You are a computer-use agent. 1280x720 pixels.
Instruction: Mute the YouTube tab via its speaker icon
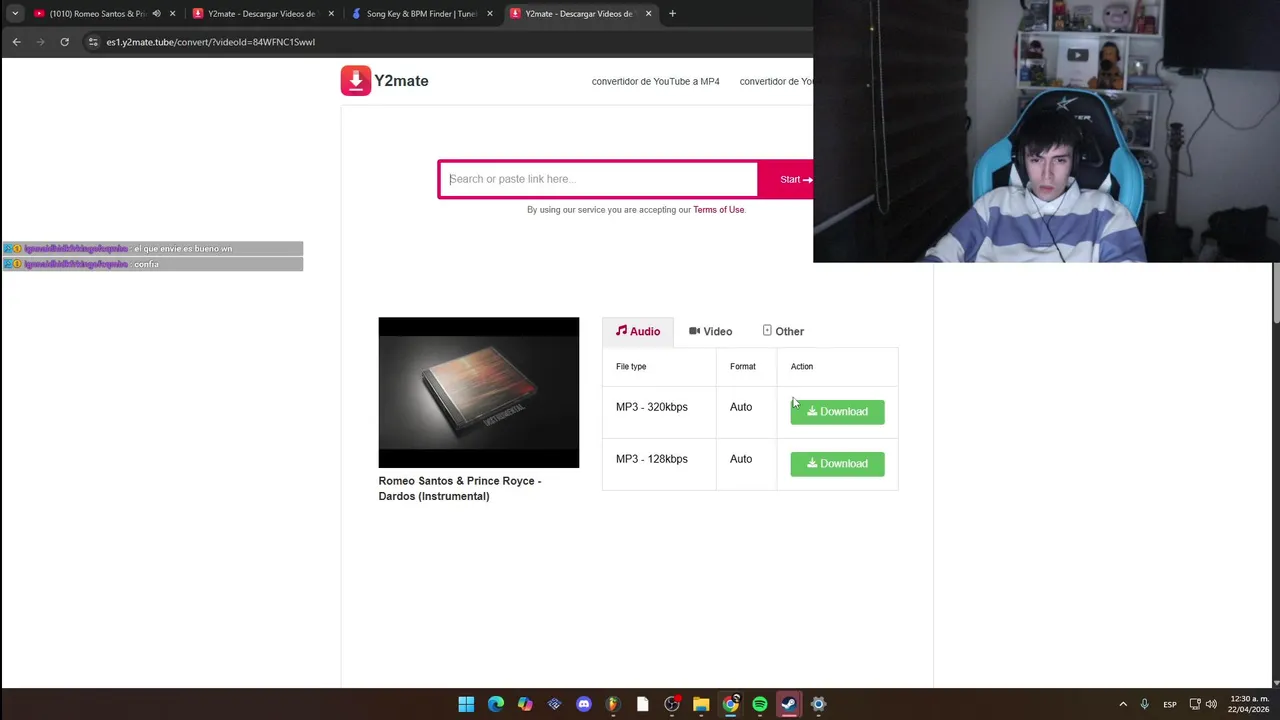click(156, 14)
